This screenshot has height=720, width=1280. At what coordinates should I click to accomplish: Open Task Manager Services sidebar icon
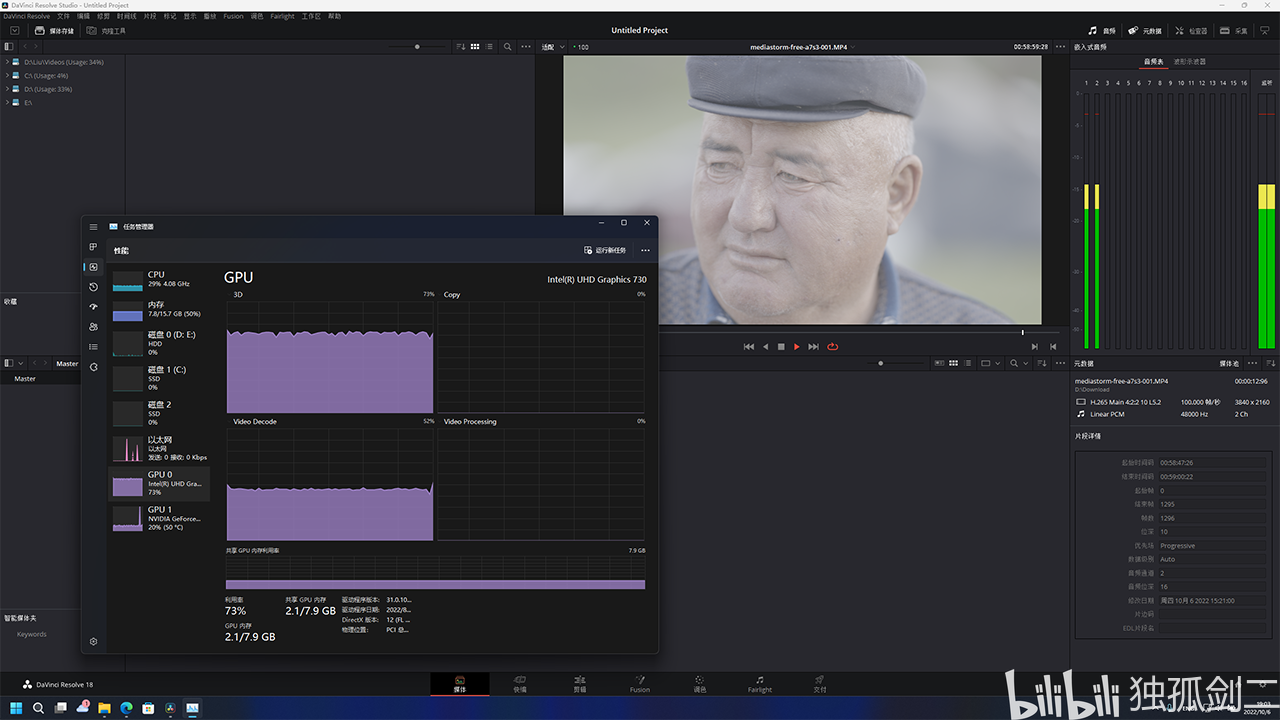pos(93,367)
